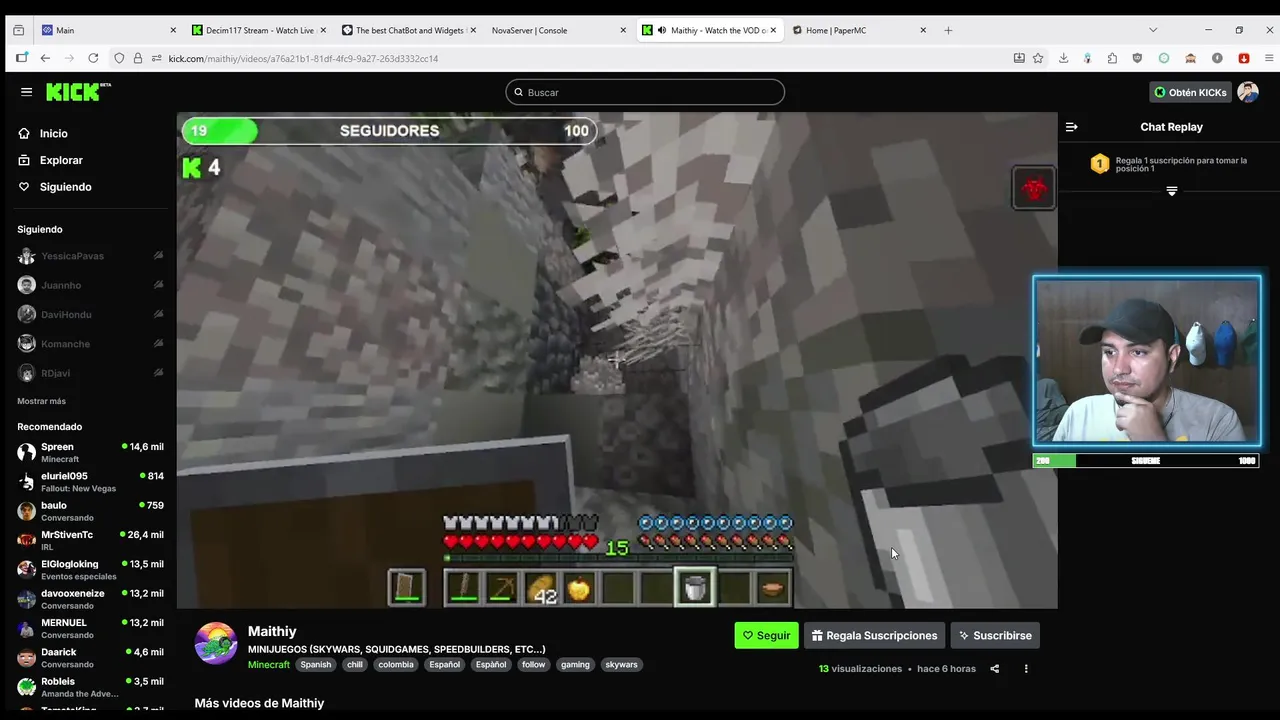Switch to Home PaperMC tab
Image resolution: width=1280 pixels, height=720 pixels.
pyautogui.click(x=858, y=30)
